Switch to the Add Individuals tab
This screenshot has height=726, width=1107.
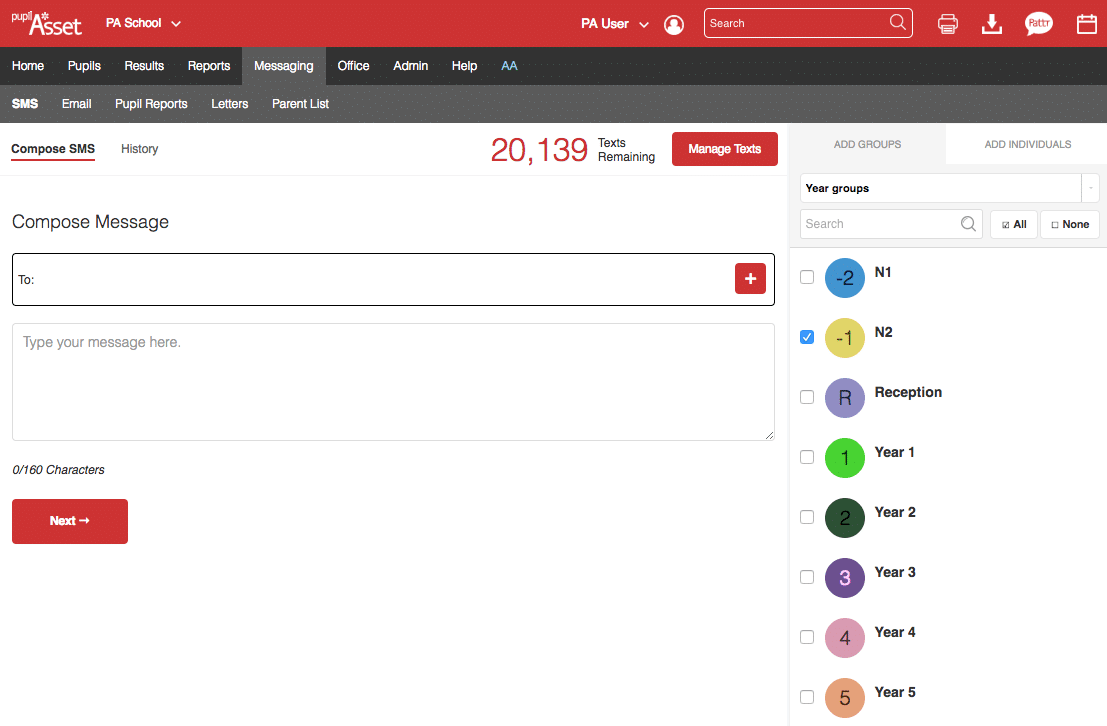coord(1027,144)
